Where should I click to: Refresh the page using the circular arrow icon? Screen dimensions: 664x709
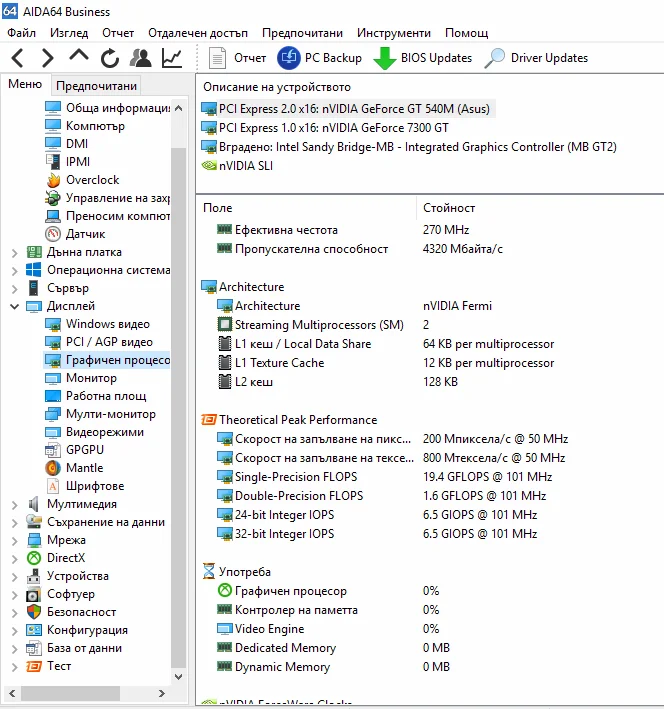[x=110, y=58]
